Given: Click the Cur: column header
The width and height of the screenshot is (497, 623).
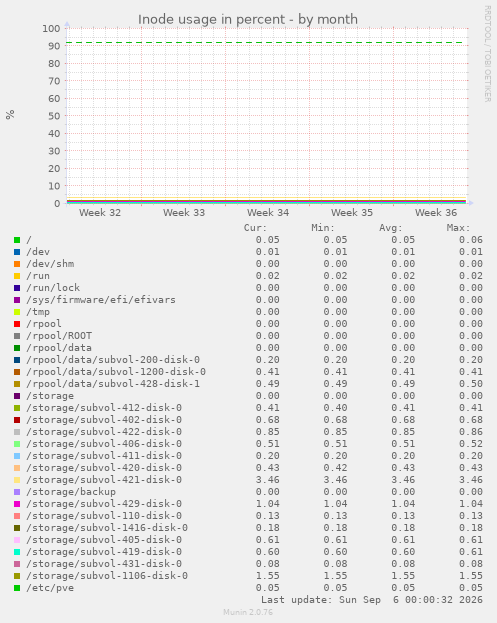Looking at the screenshot, I should pyautogui.click(x=255, y=228).
